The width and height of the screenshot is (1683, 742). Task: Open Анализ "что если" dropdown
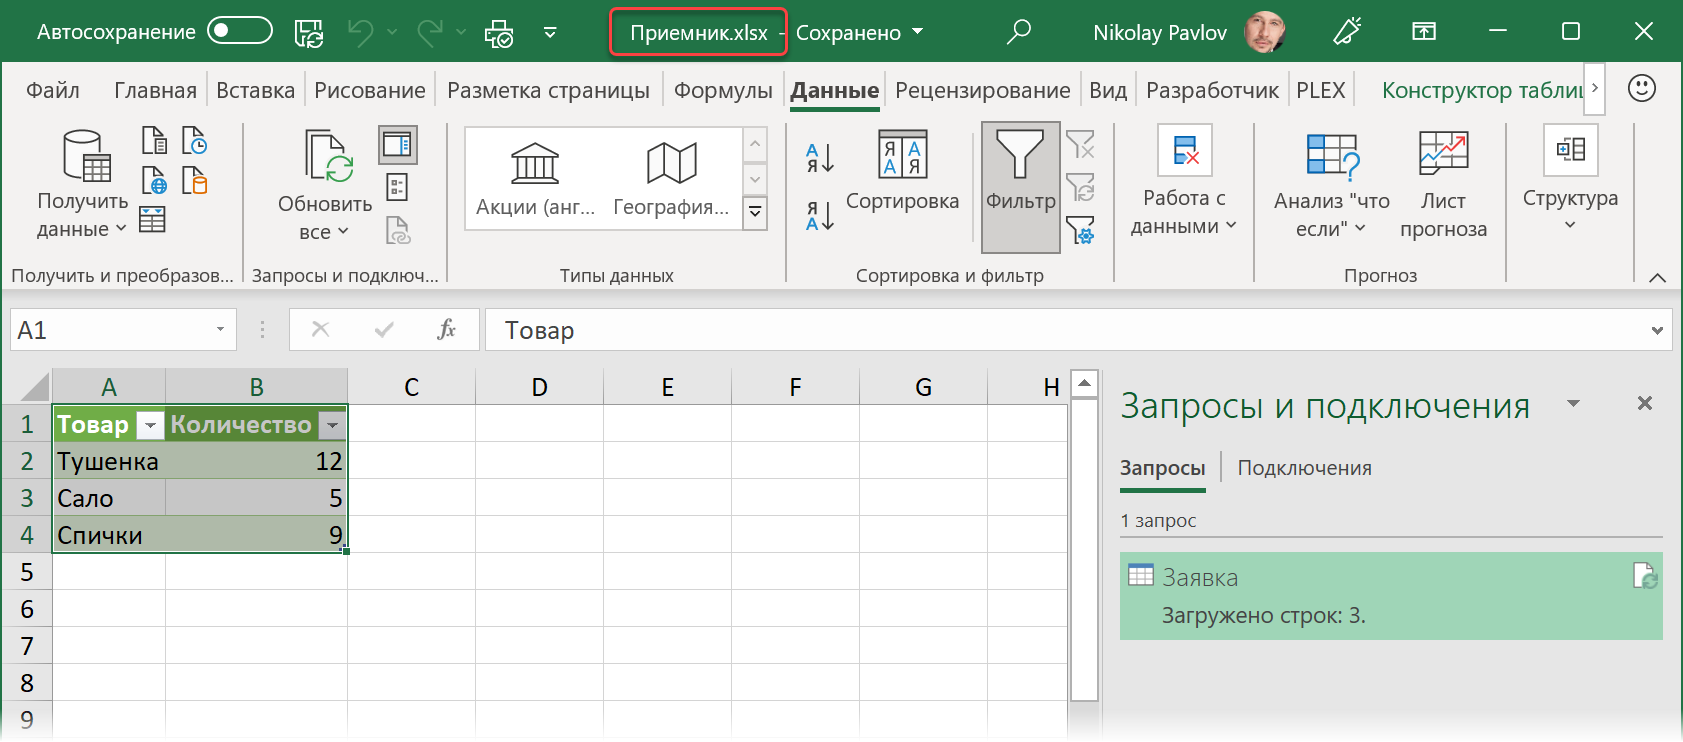pos(1331,215)
